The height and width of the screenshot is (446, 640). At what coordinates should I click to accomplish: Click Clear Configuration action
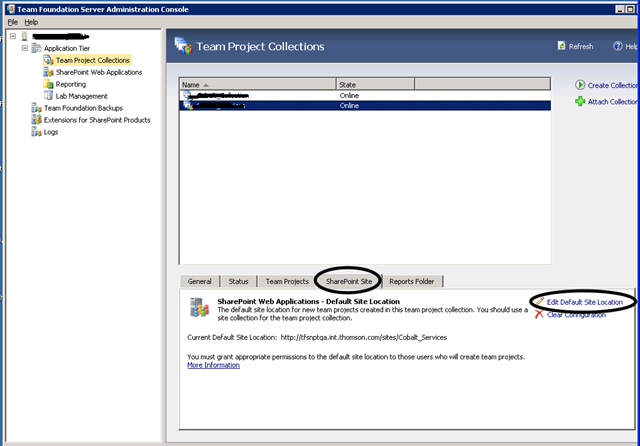pos(576,315)
